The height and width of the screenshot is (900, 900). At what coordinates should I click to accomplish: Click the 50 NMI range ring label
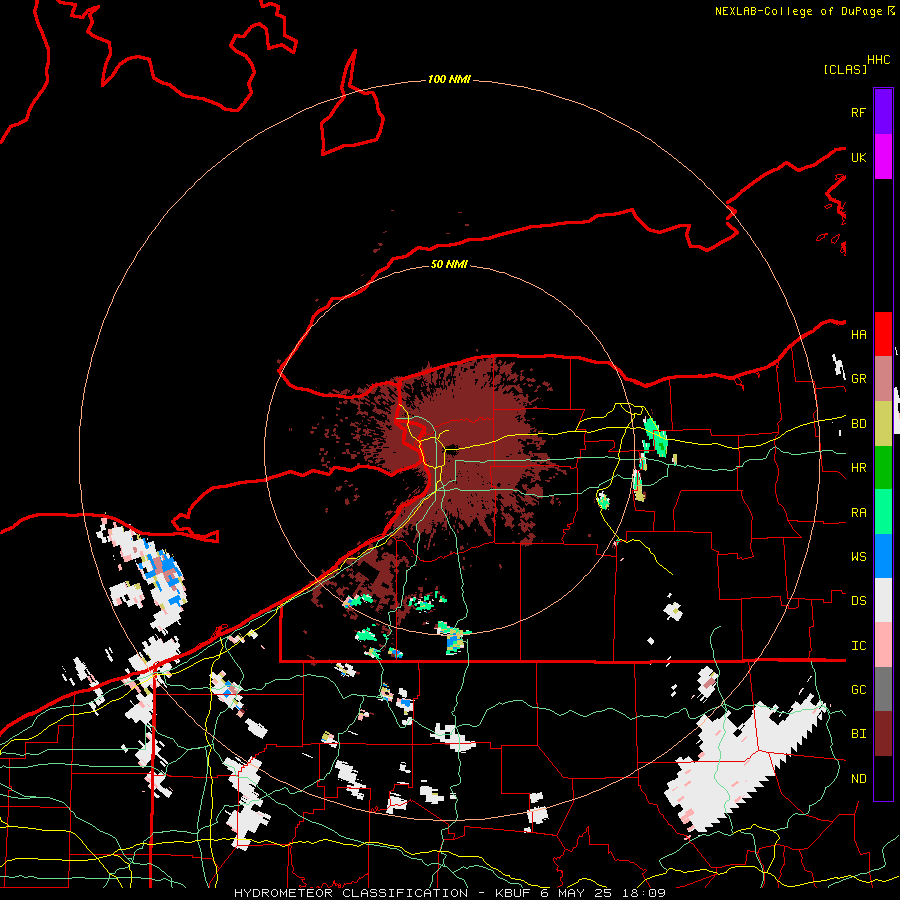point(449,264)
